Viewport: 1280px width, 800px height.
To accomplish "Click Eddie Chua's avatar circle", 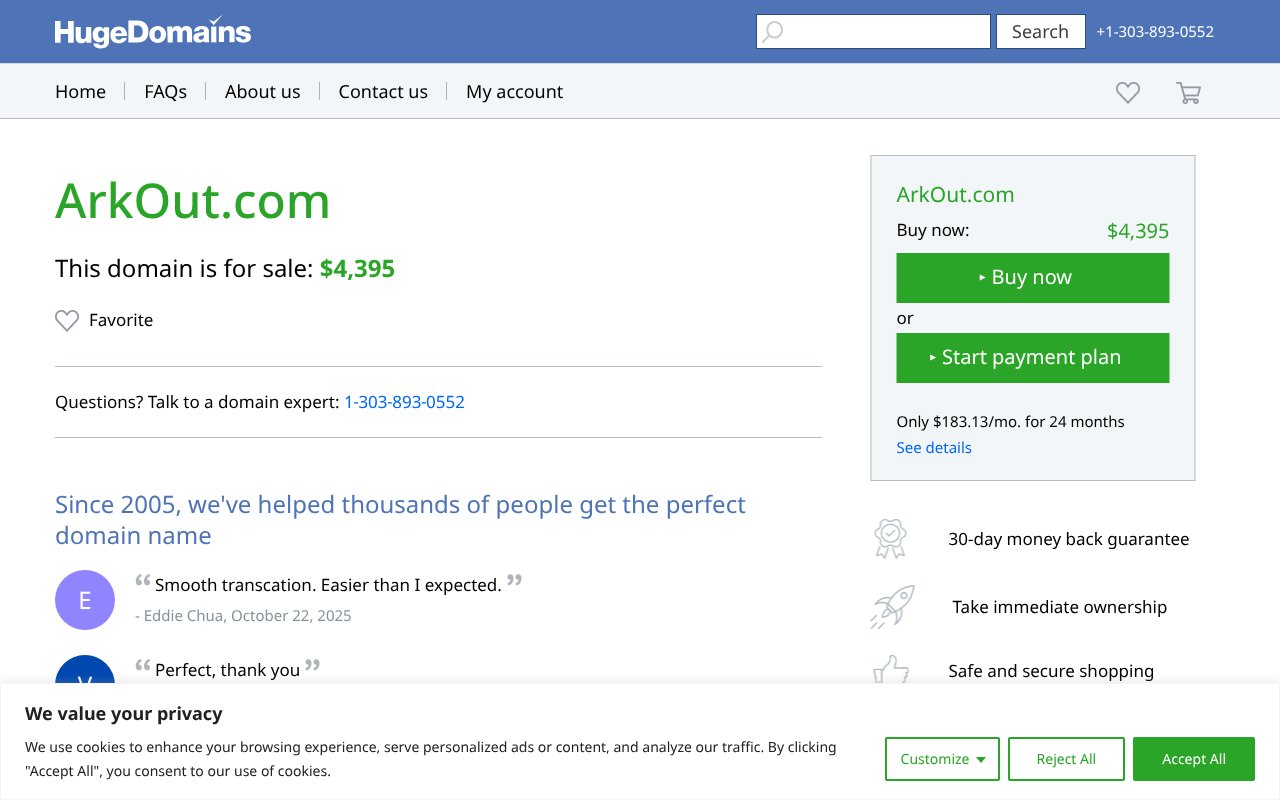I will [85, 600].
